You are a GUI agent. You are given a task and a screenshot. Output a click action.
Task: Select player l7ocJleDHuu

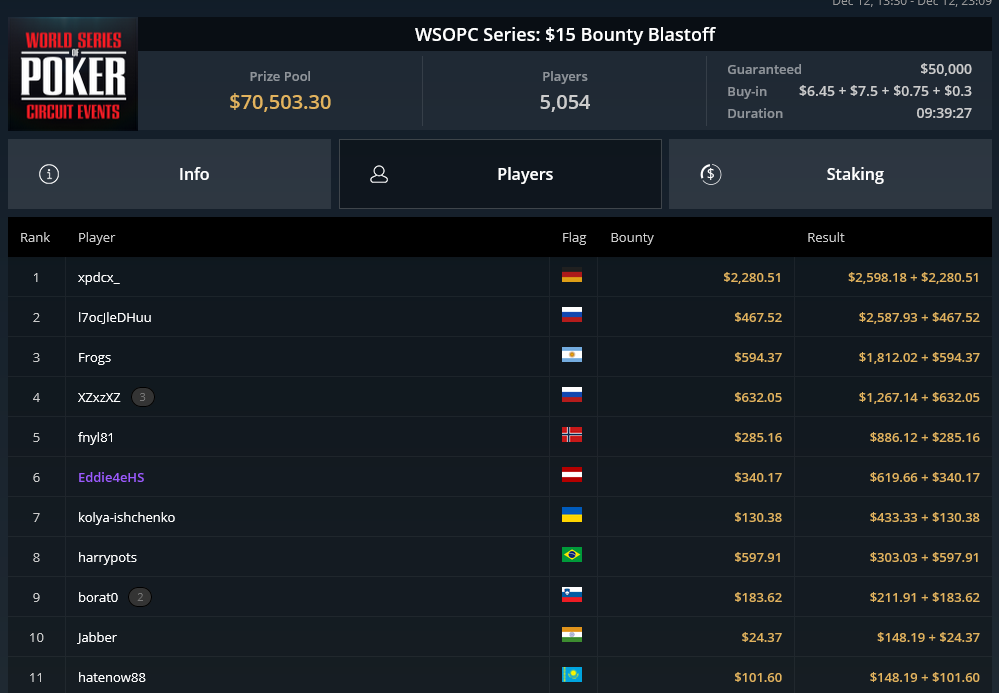coord(115,318)
